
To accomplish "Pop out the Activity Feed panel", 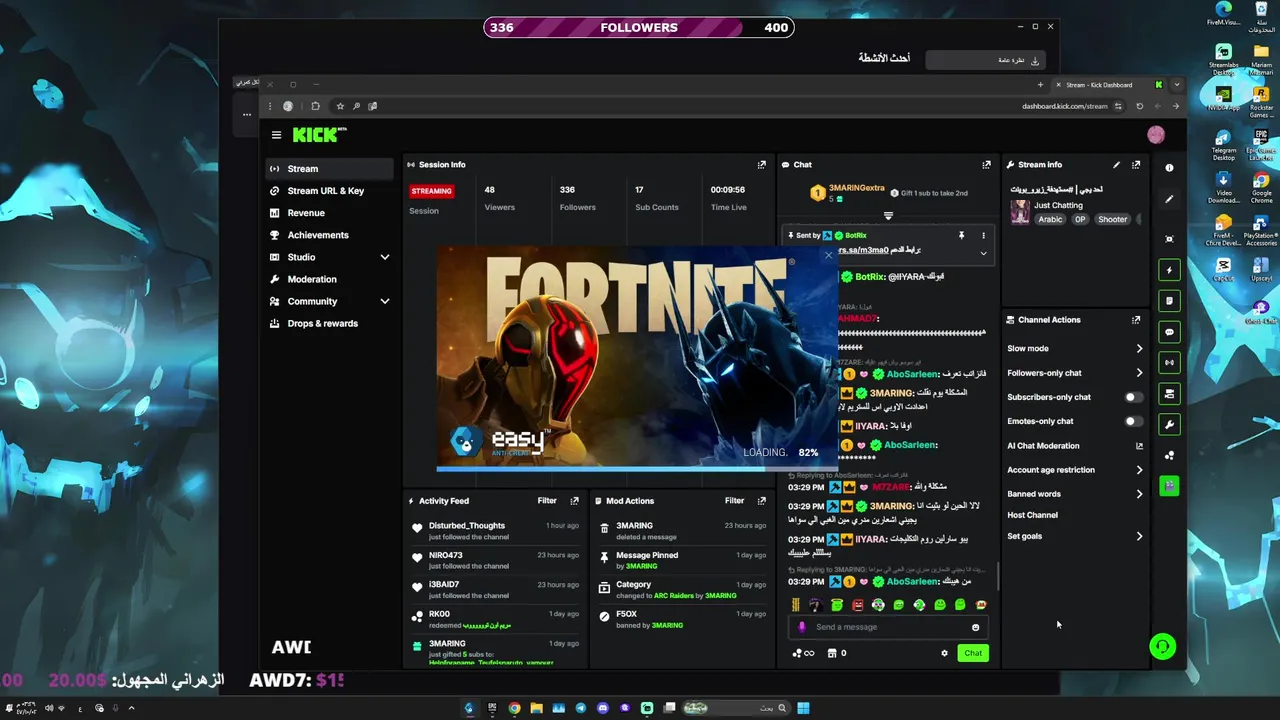I will (x=574, y=501).
